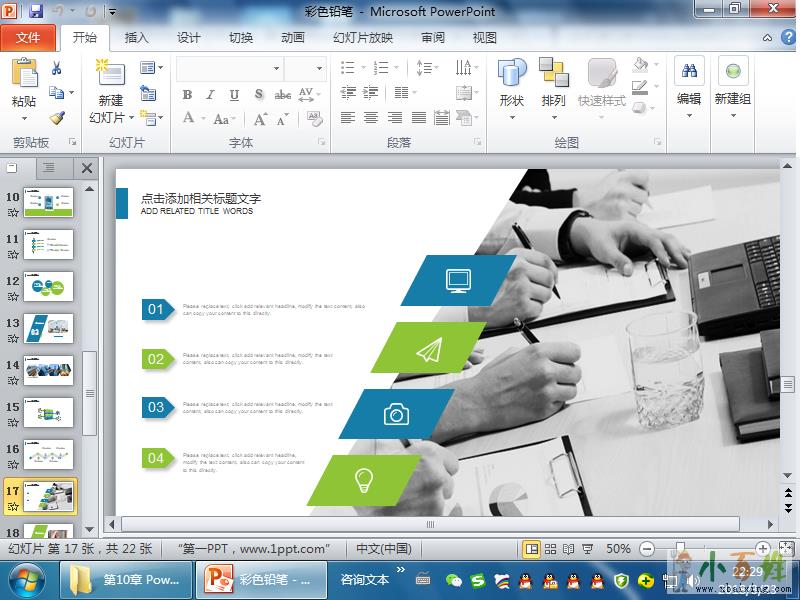
Task: Click the Clear Formatting eraser icon
Action: [x=315, y=119]
